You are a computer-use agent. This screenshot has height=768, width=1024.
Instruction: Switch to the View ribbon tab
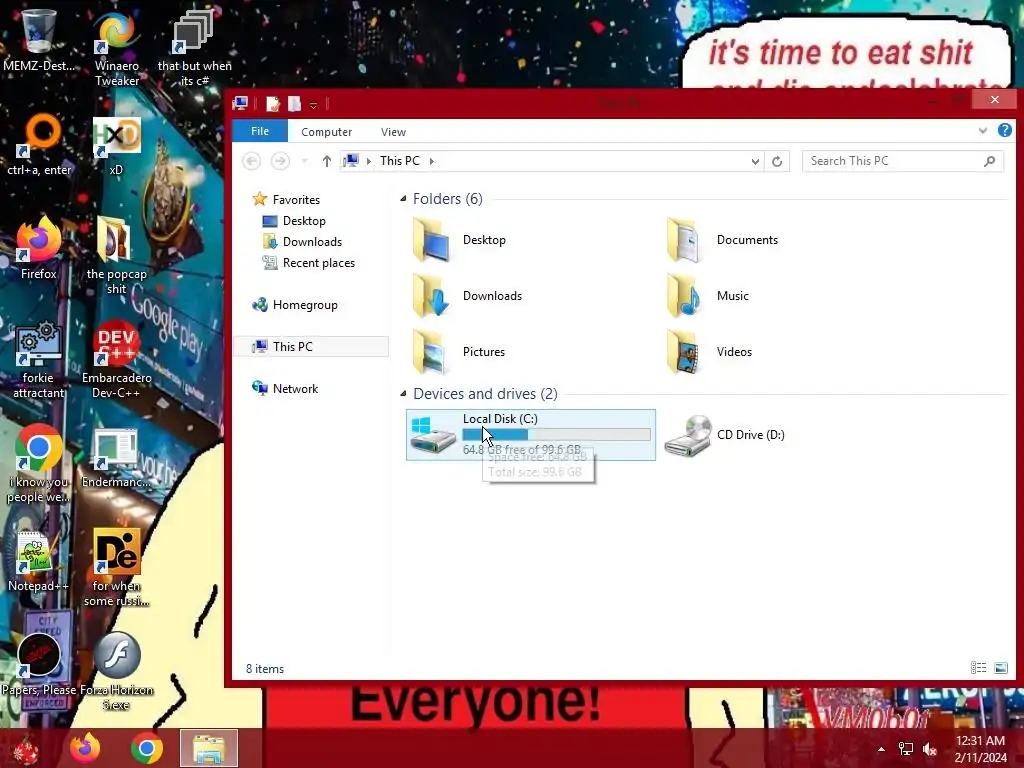coord(393,132)
